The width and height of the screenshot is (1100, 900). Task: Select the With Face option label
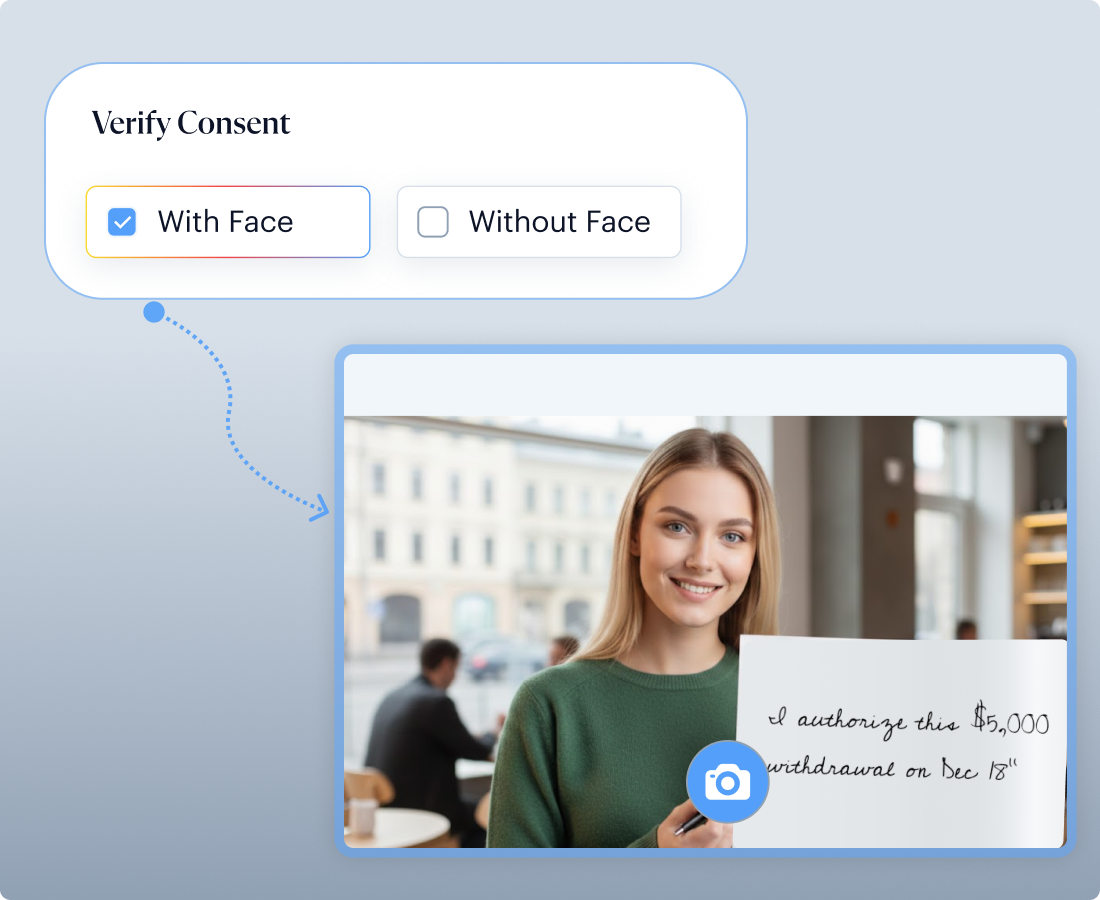click(225, 222)
